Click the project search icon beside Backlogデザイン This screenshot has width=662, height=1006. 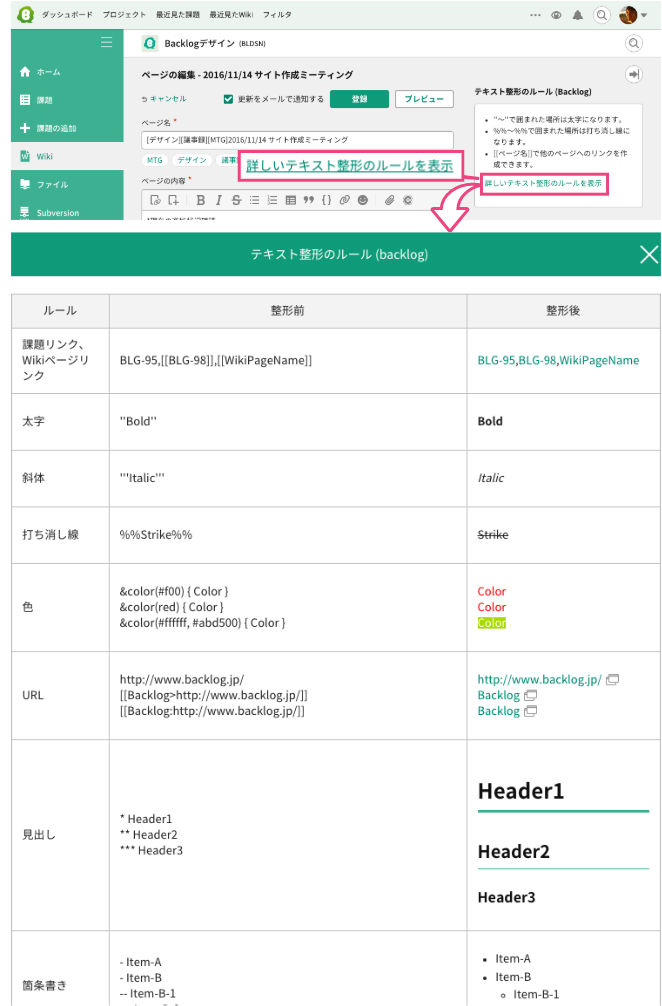coord(633,44)
